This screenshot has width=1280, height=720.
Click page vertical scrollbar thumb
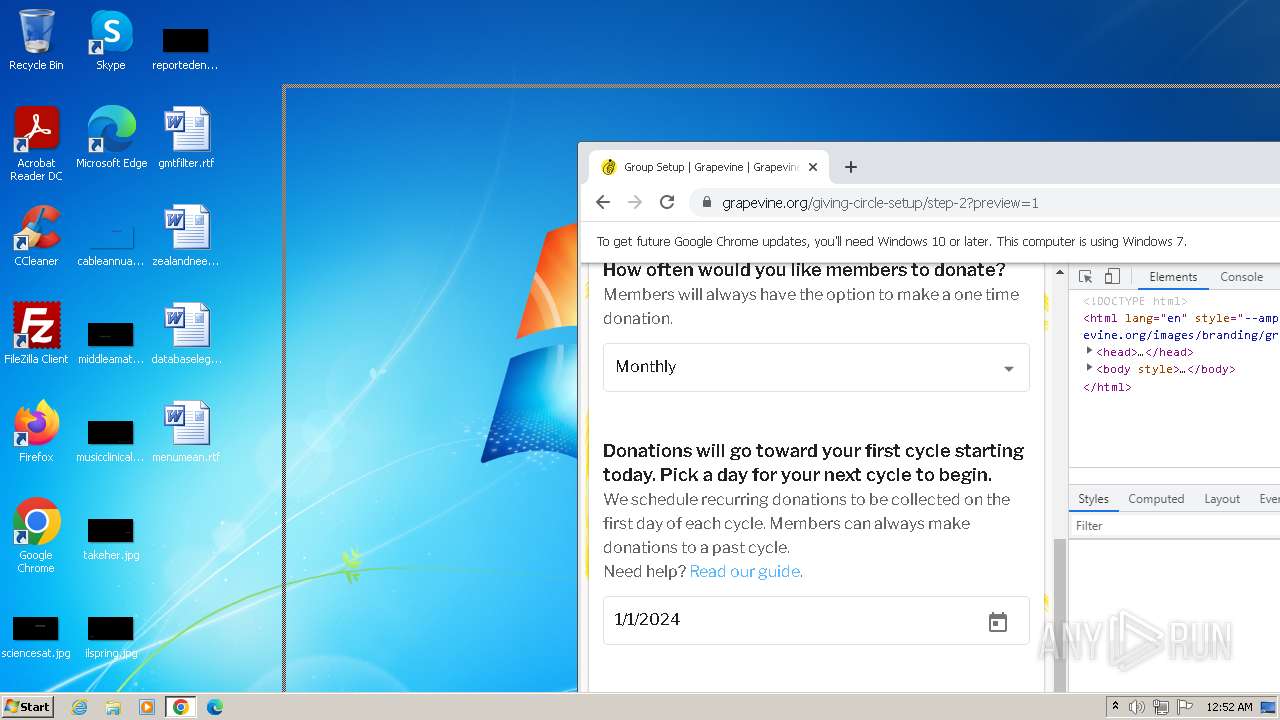click(x=1060, y=617)
